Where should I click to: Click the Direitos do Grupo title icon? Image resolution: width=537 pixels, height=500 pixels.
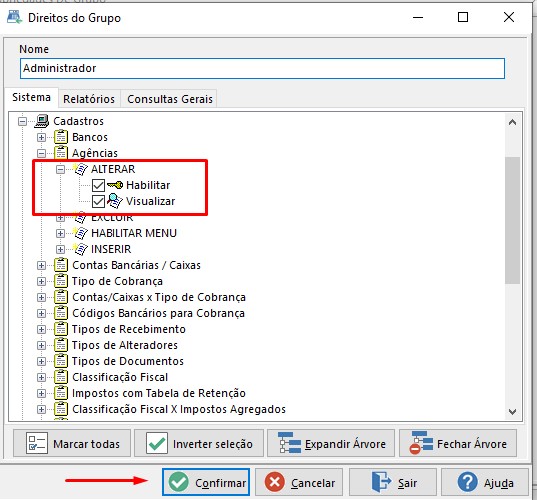pos(14,17)
